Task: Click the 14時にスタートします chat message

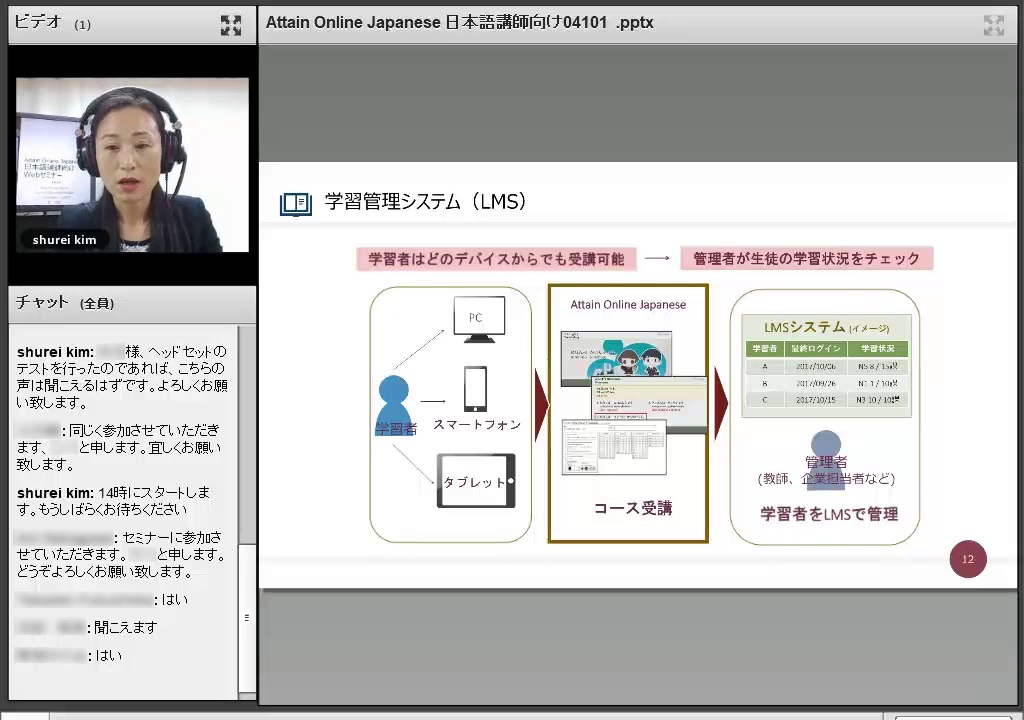Action: tap(113, 501)
